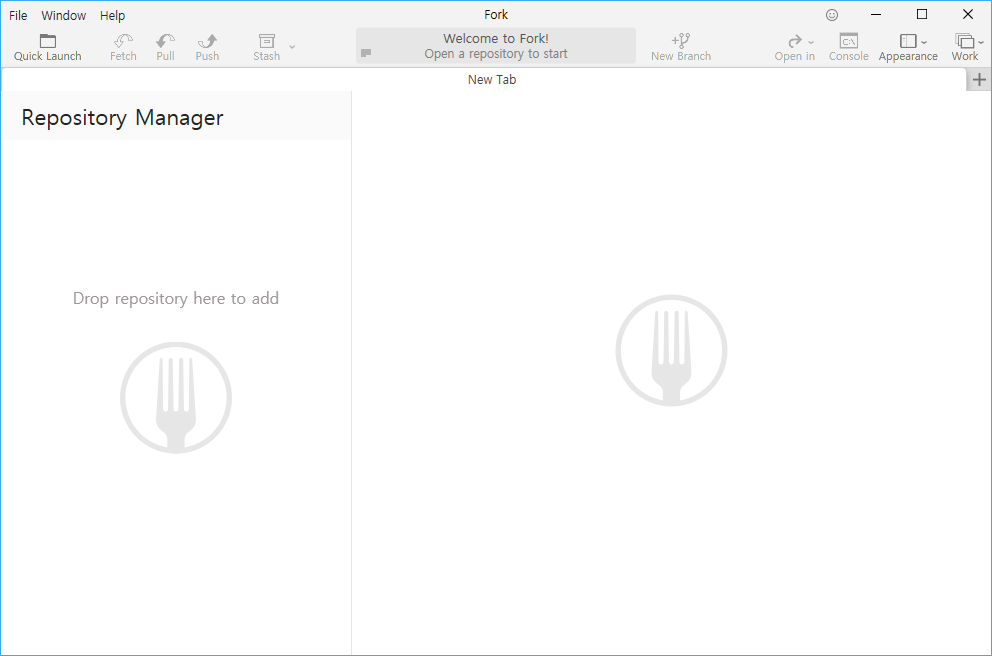Select the New Tab tab
The width and height of the screenshot is (992, 656).
point(484,80)
